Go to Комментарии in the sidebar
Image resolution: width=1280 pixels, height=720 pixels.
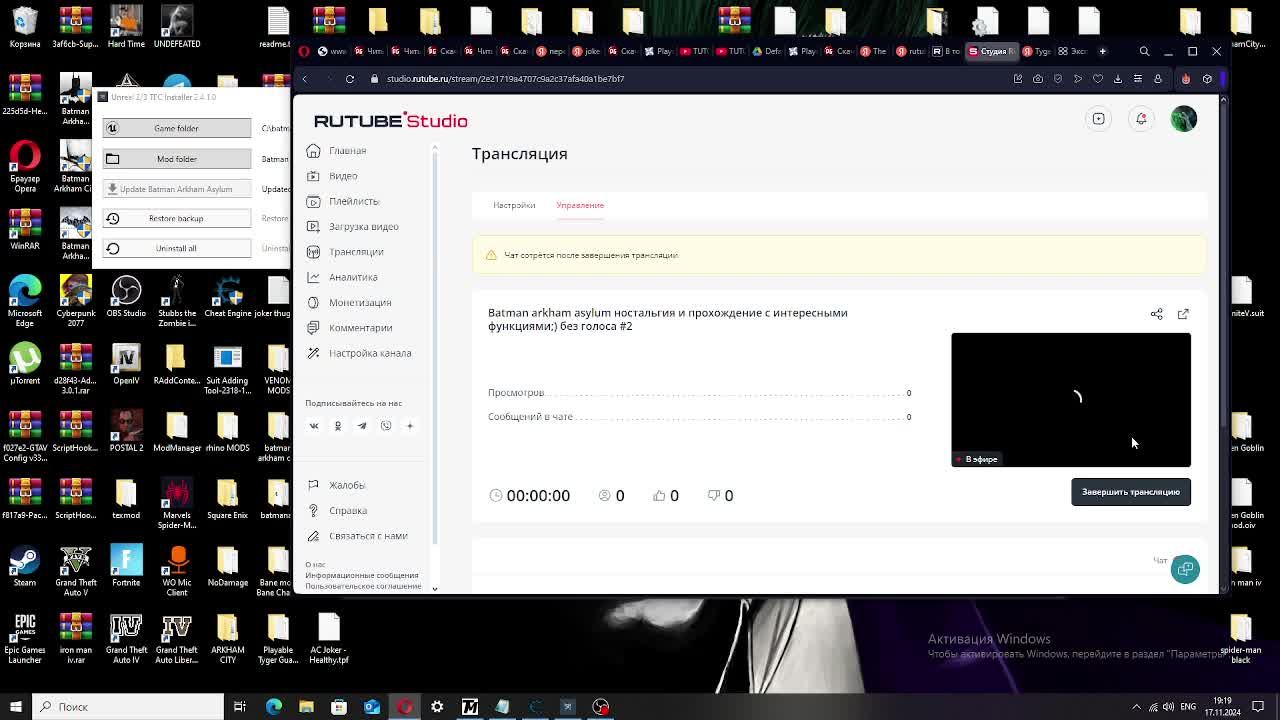pyautogui.click(x=349, y=328)
